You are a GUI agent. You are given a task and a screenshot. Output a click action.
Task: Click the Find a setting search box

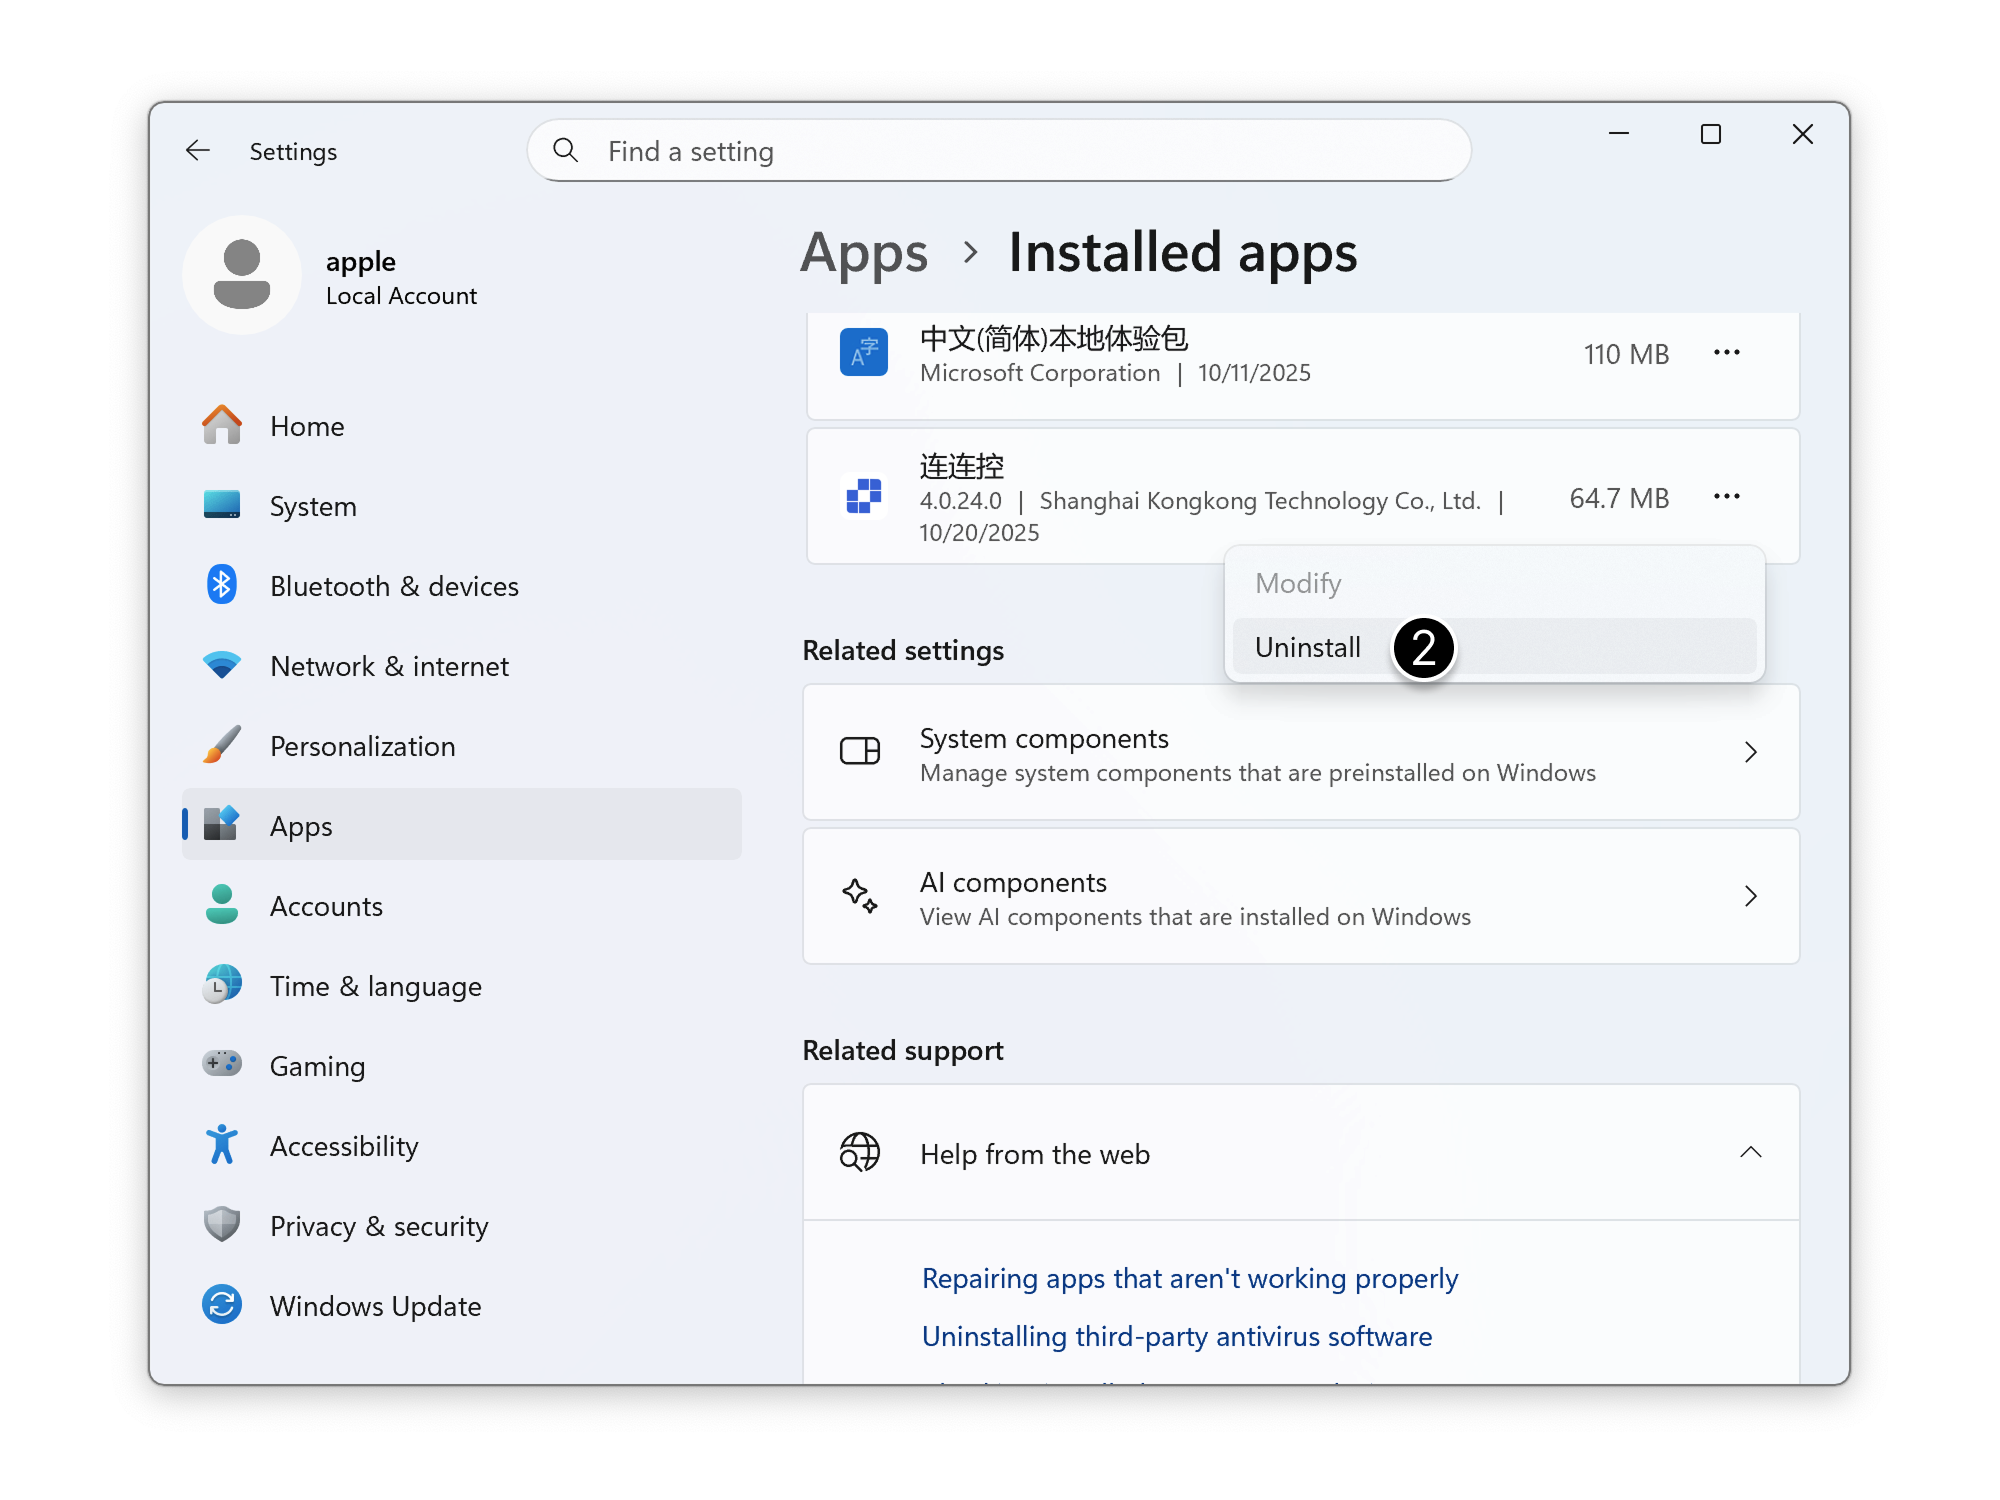click(998, 150)
